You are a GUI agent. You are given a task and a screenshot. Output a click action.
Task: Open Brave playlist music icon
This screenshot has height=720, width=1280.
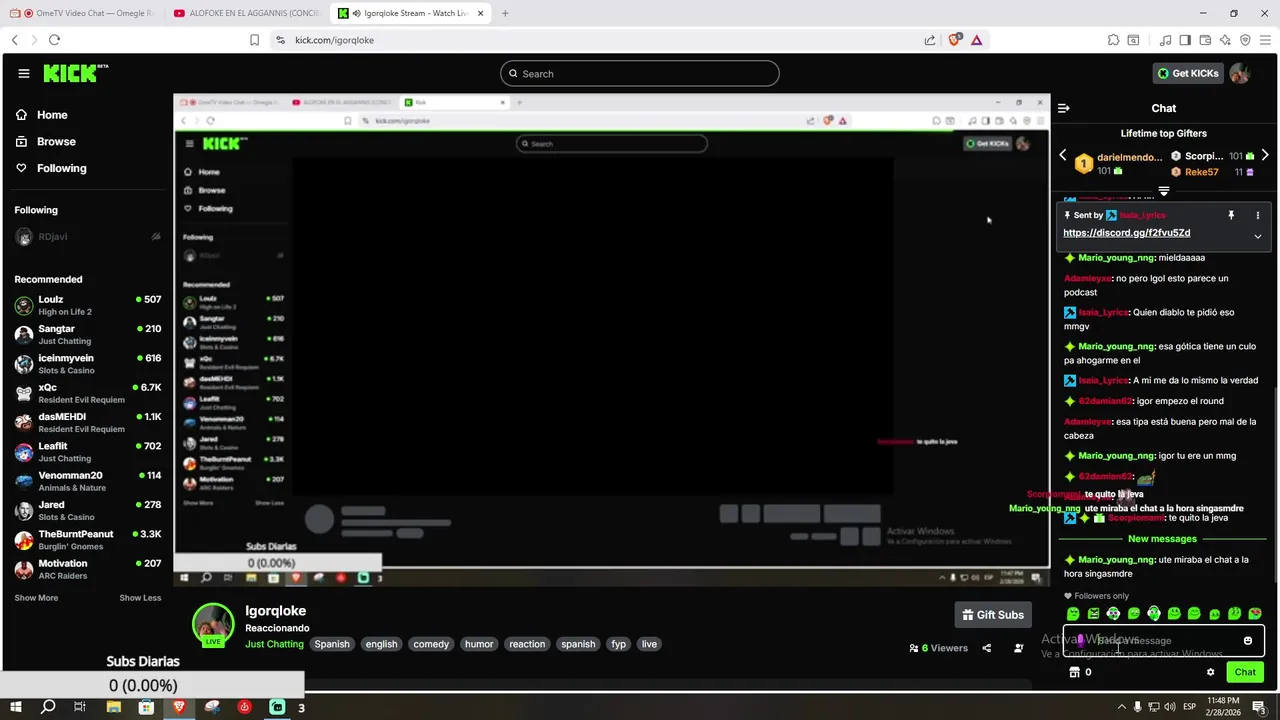pos(1165,40)
